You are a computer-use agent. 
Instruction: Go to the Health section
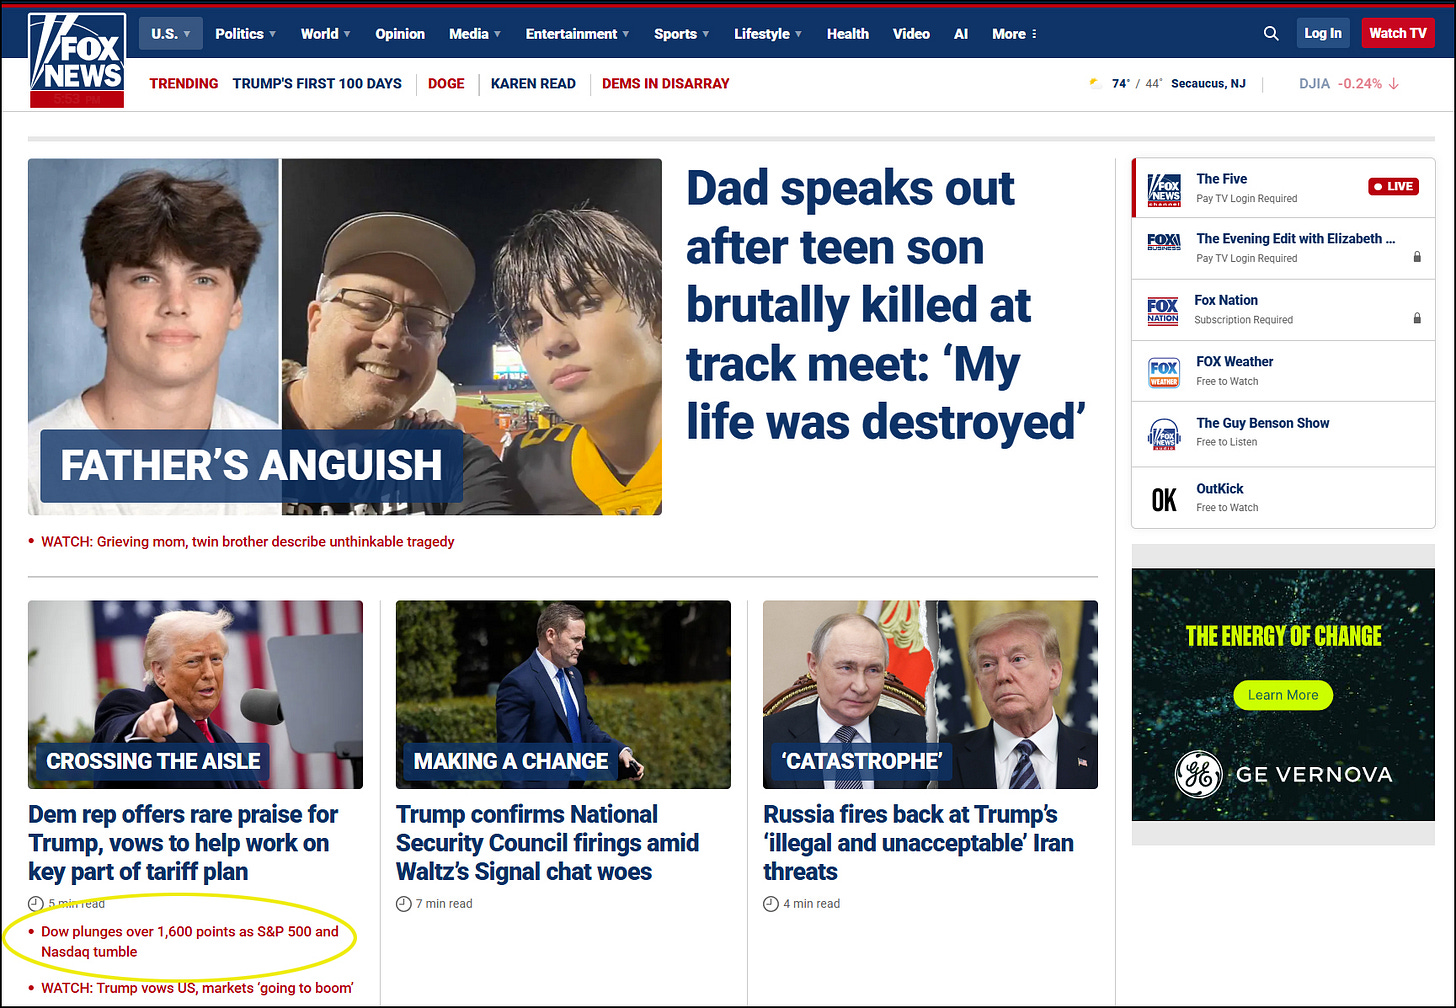(x=848, y=34)
